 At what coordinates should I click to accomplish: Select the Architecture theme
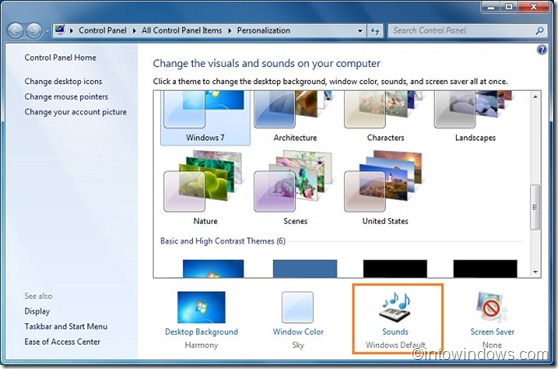(x=295, y=117)
